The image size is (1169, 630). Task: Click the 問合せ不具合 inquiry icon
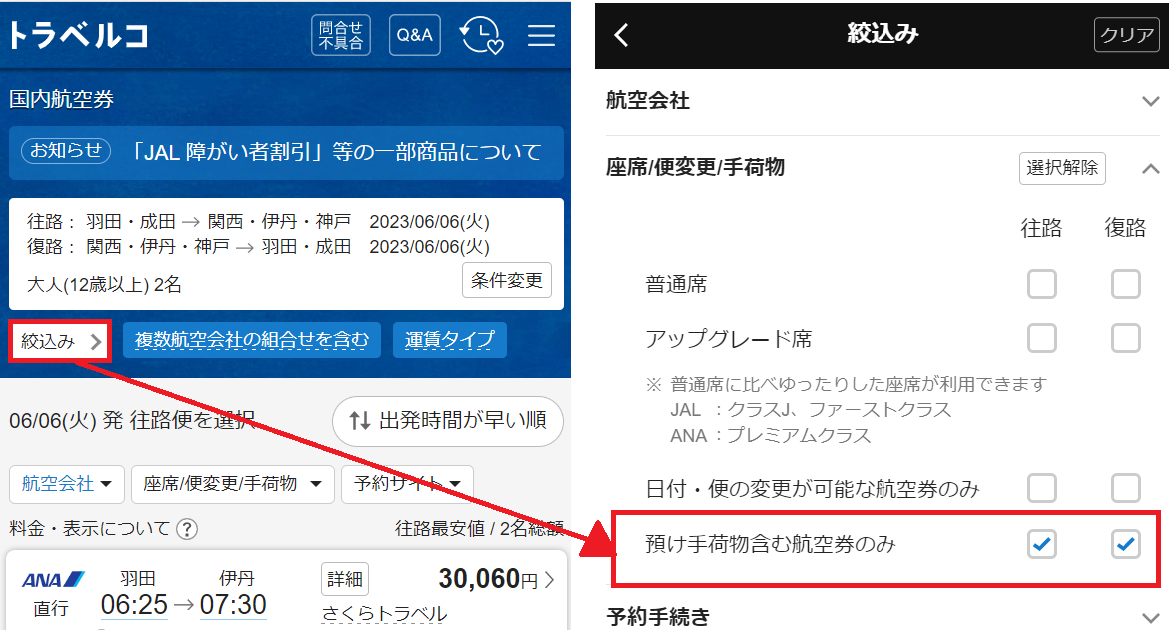click(341, 36)
